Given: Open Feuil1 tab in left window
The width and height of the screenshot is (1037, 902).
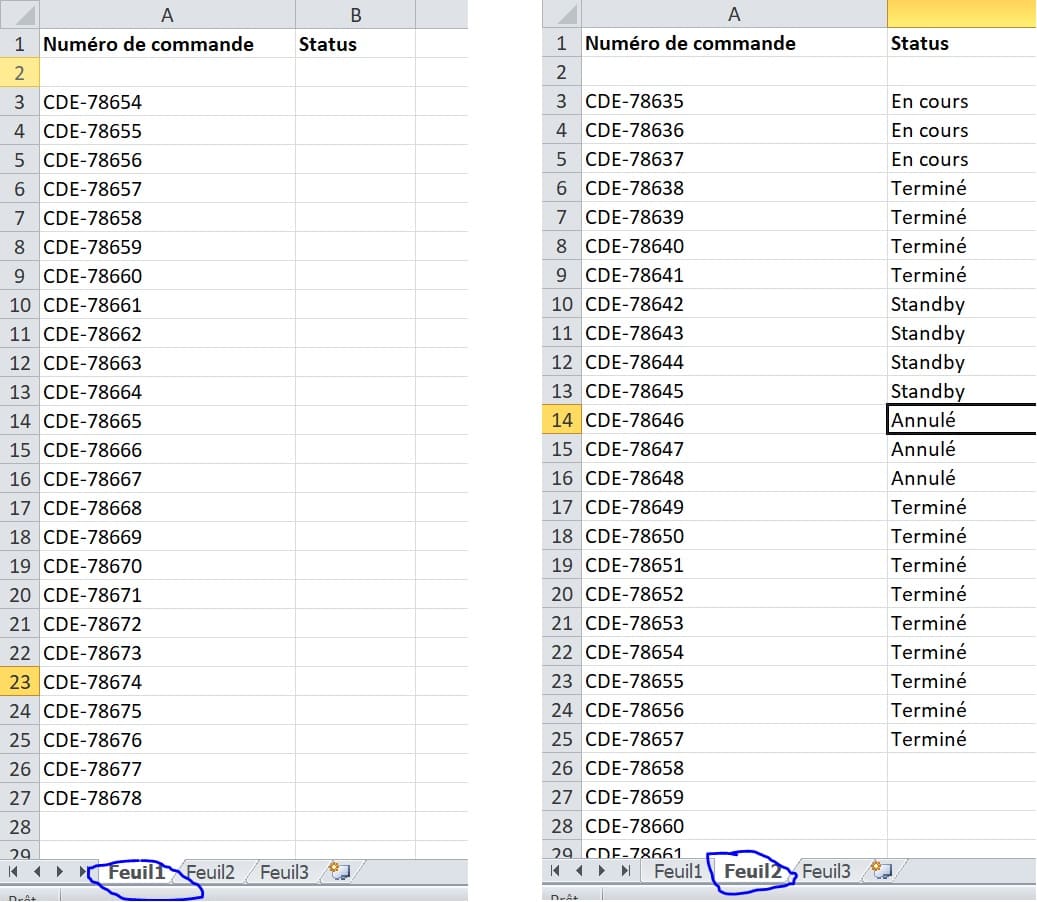Looking at the screenshot, I should click(x=136, y=872).
